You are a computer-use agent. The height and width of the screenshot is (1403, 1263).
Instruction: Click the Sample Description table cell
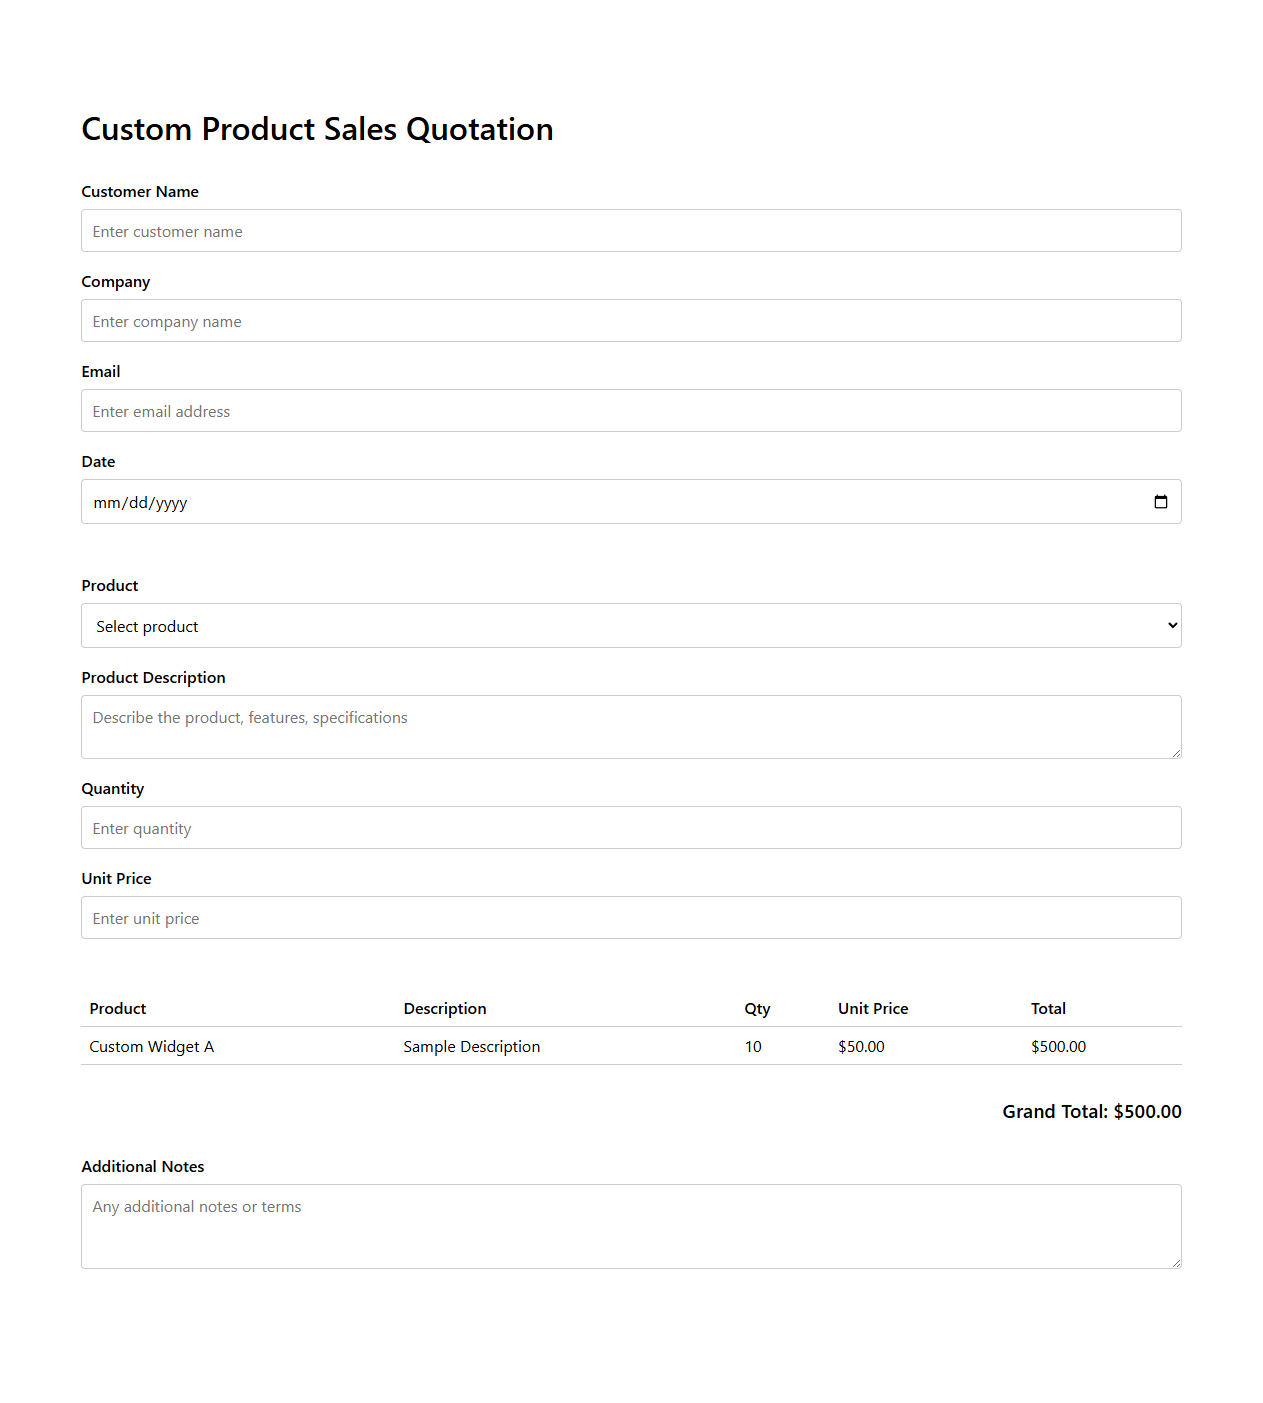pyautogui.click(x=471, y=1046)
